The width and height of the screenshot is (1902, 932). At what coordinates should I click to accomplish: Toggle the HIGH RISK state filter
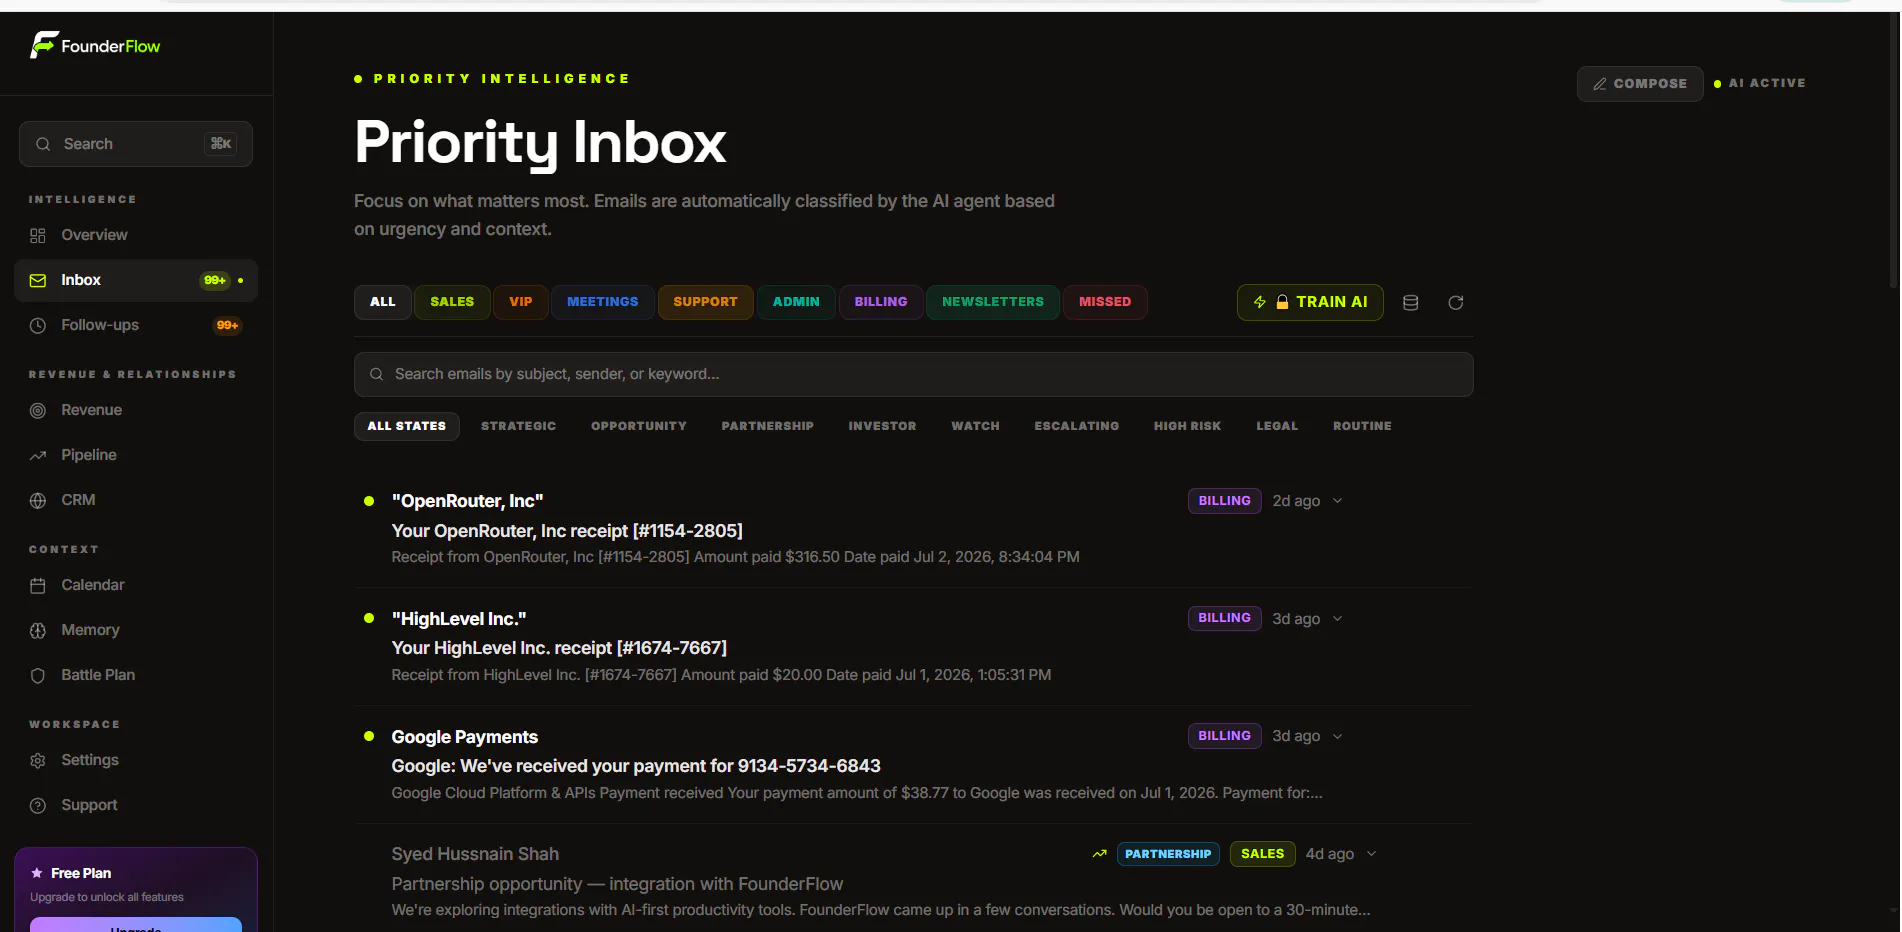pyautogui.click(x=1188, y=426)
